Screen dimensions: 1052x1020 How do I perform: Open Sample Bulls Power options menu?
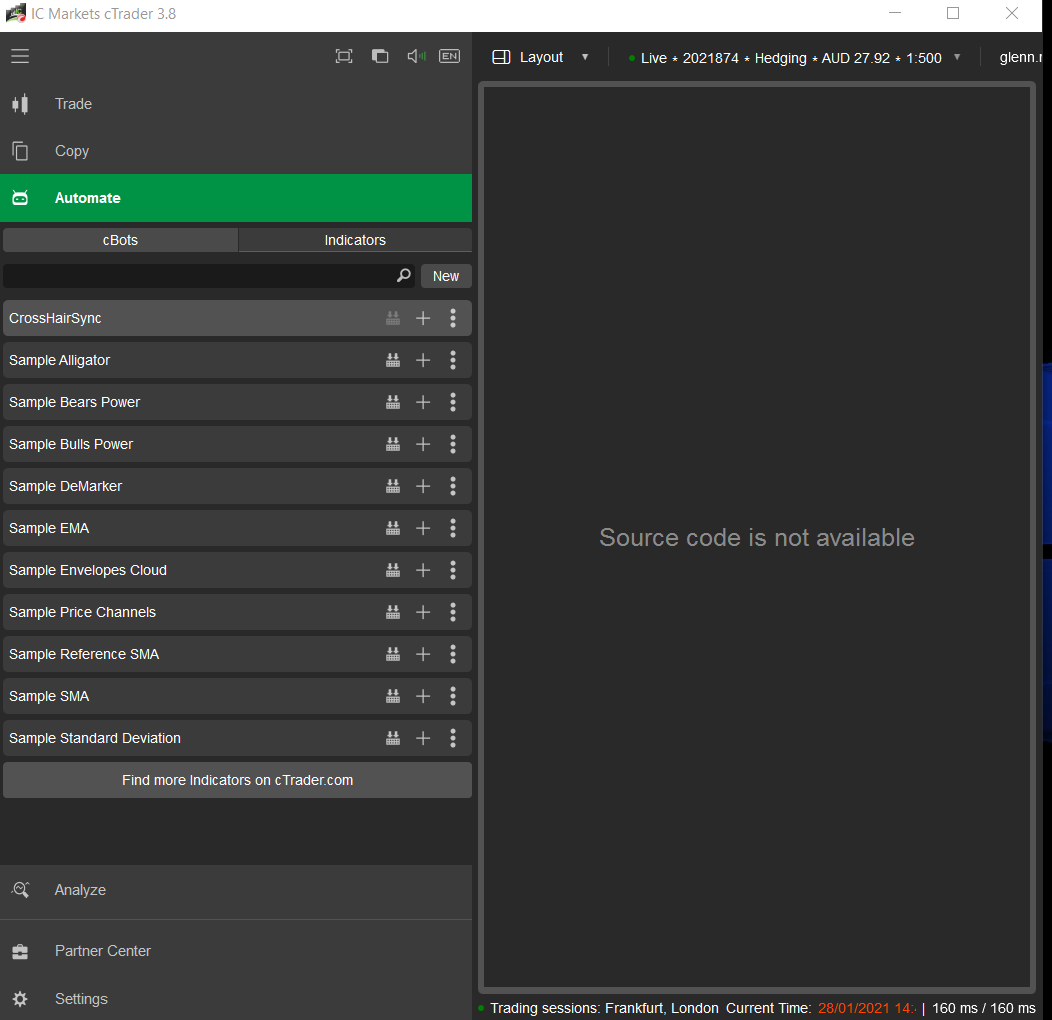pos(453,444)
